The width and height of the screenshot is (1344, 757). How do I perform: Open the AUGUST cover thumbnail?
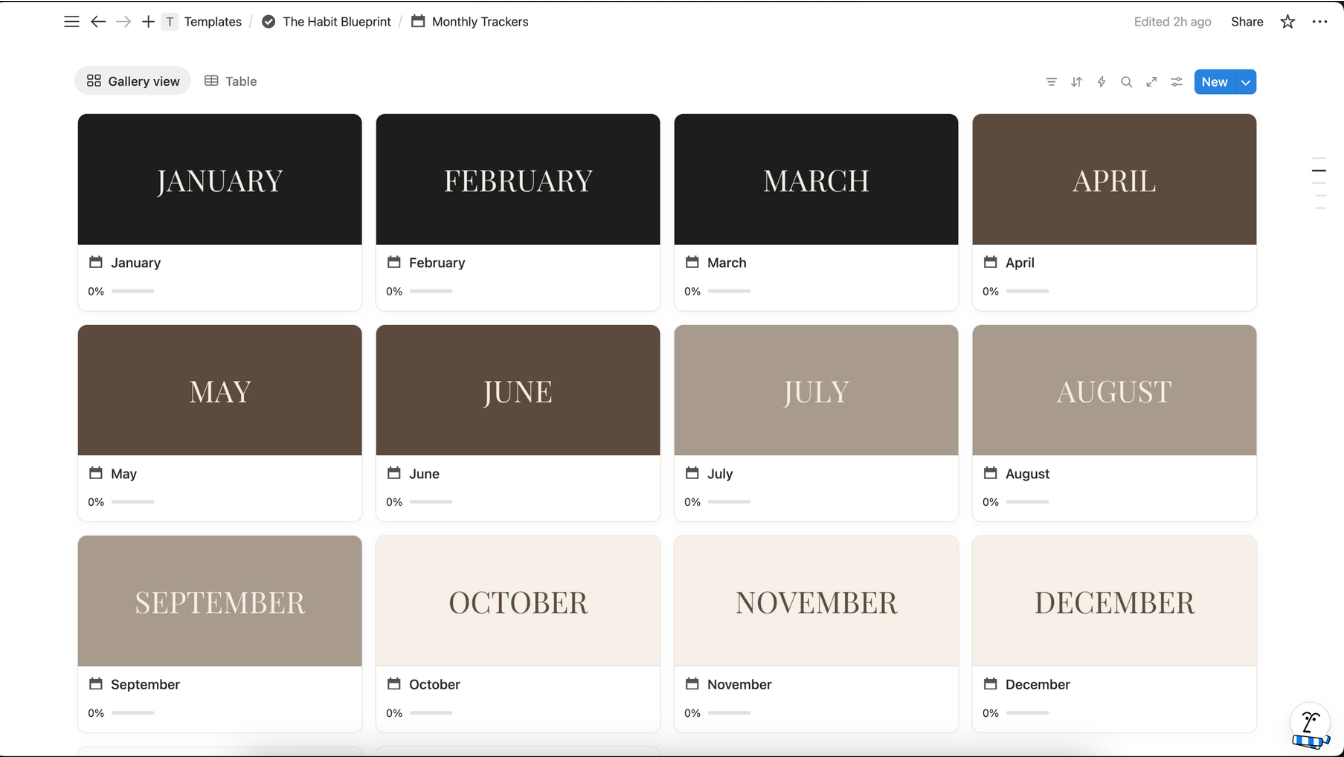tap(1114, 390)
